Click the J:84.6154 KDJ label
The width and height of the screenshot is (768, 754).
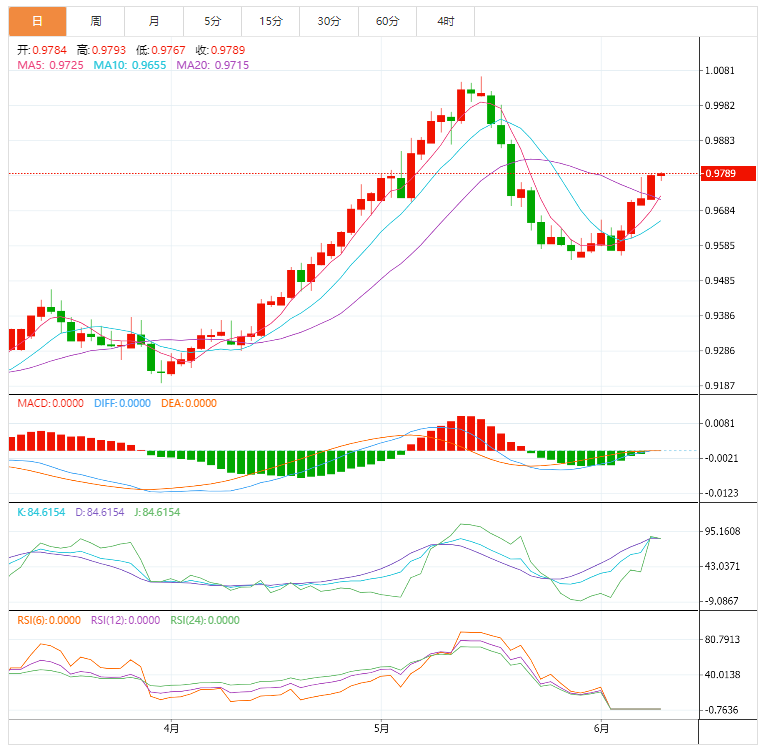(x=157, y=512)
